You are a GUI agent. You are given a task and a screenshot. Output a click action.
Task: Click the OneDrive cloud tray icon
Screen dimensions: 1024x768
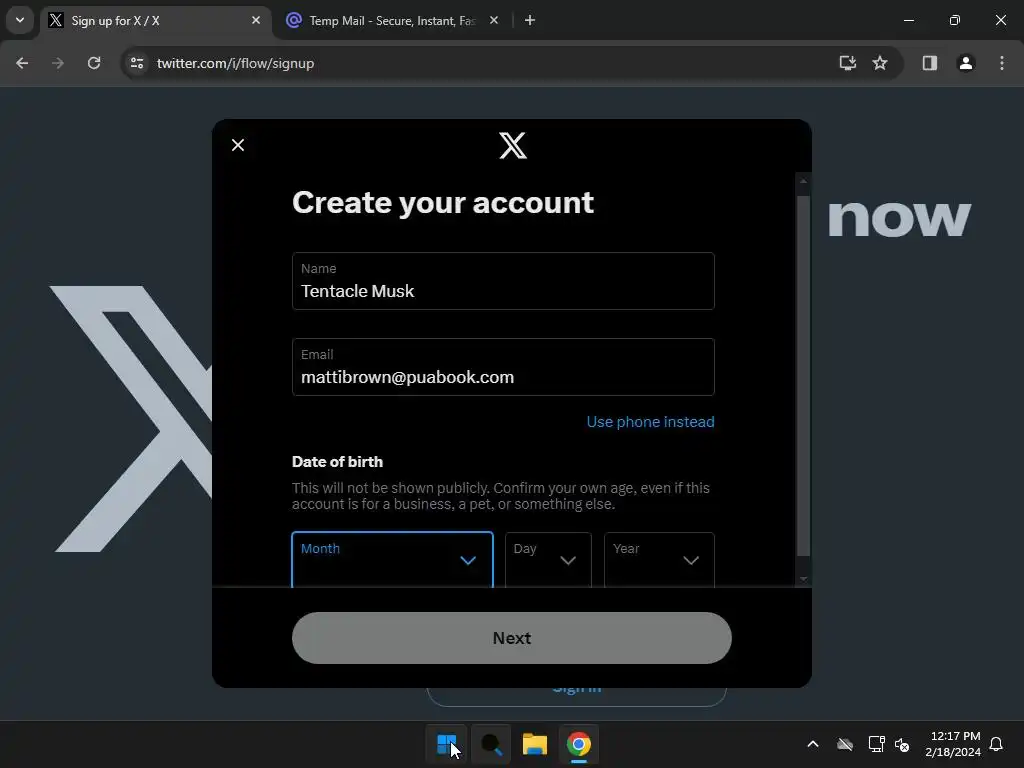coord(845,744)
